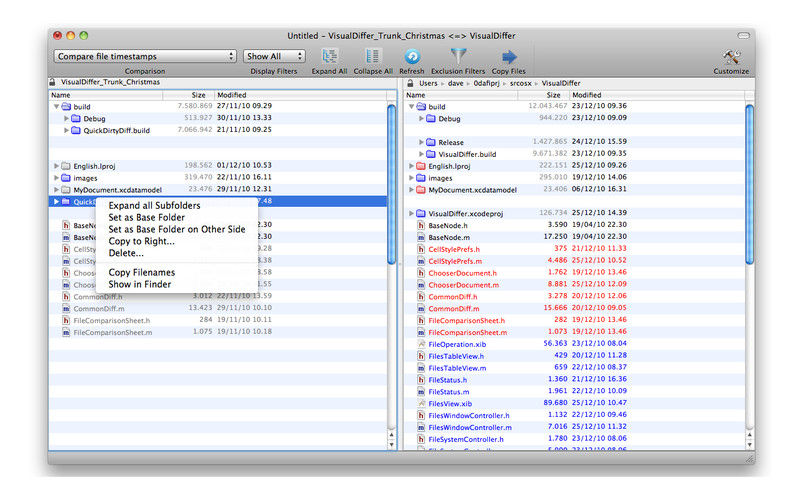The image size is (800, 500).
Task: Click the right pane vertical scrollbar thumb
Action: pyautogui.click(x=749, y=184)
